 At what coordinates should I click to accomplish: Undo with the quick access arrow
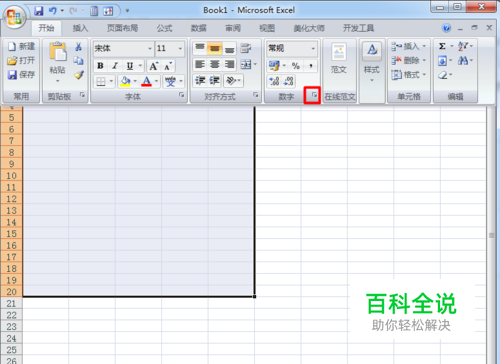click(53, 11)
